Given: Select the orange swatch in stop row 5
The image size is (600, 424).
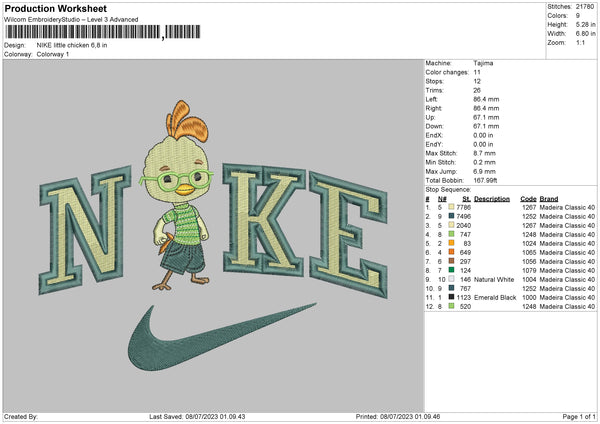Looking at the screenshot, I should 451,243.
